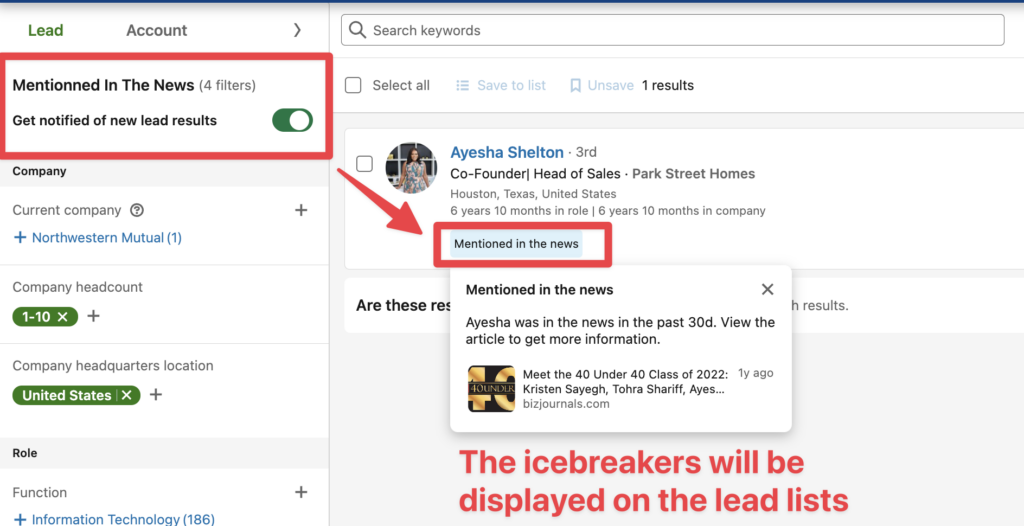
Task: Collapse the filter panel with the chevron
Action: tap(297, 30)
